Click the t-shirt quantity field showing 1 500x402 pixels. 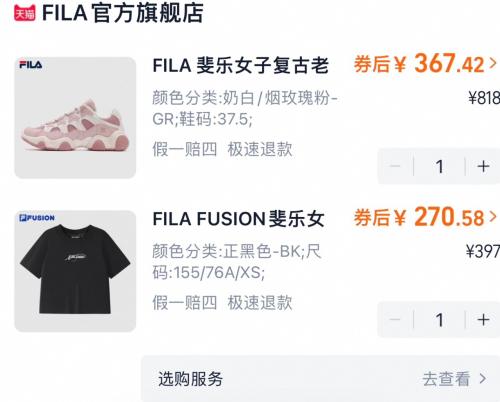pos(440,320)
